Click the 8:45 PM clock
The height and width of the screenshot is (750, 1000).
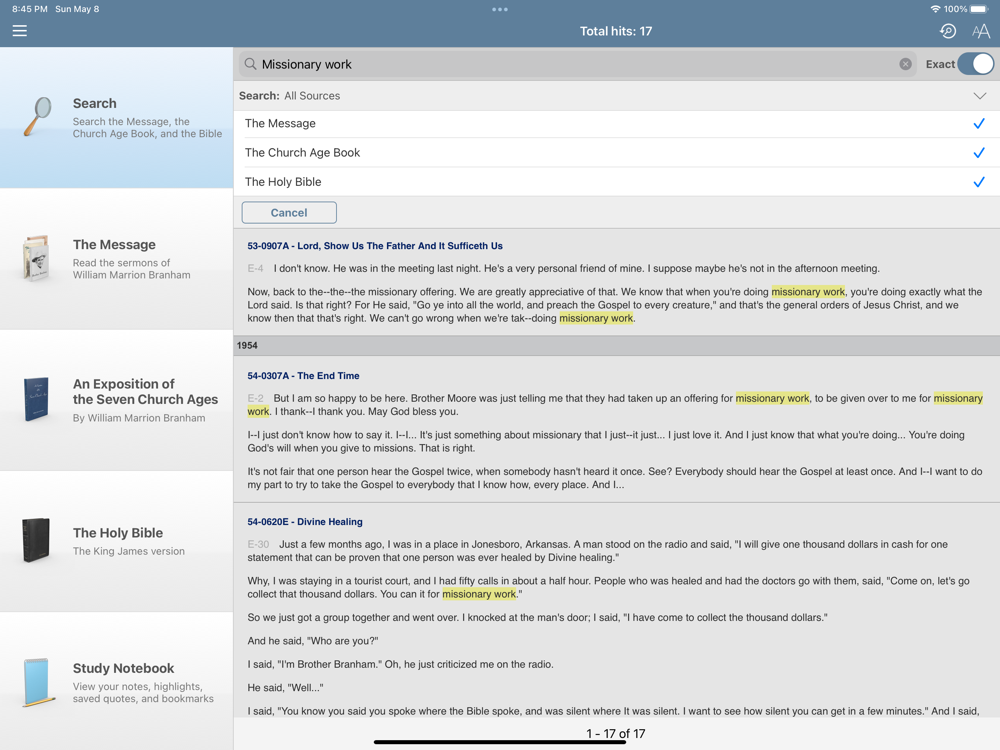(x=29, y=9)
